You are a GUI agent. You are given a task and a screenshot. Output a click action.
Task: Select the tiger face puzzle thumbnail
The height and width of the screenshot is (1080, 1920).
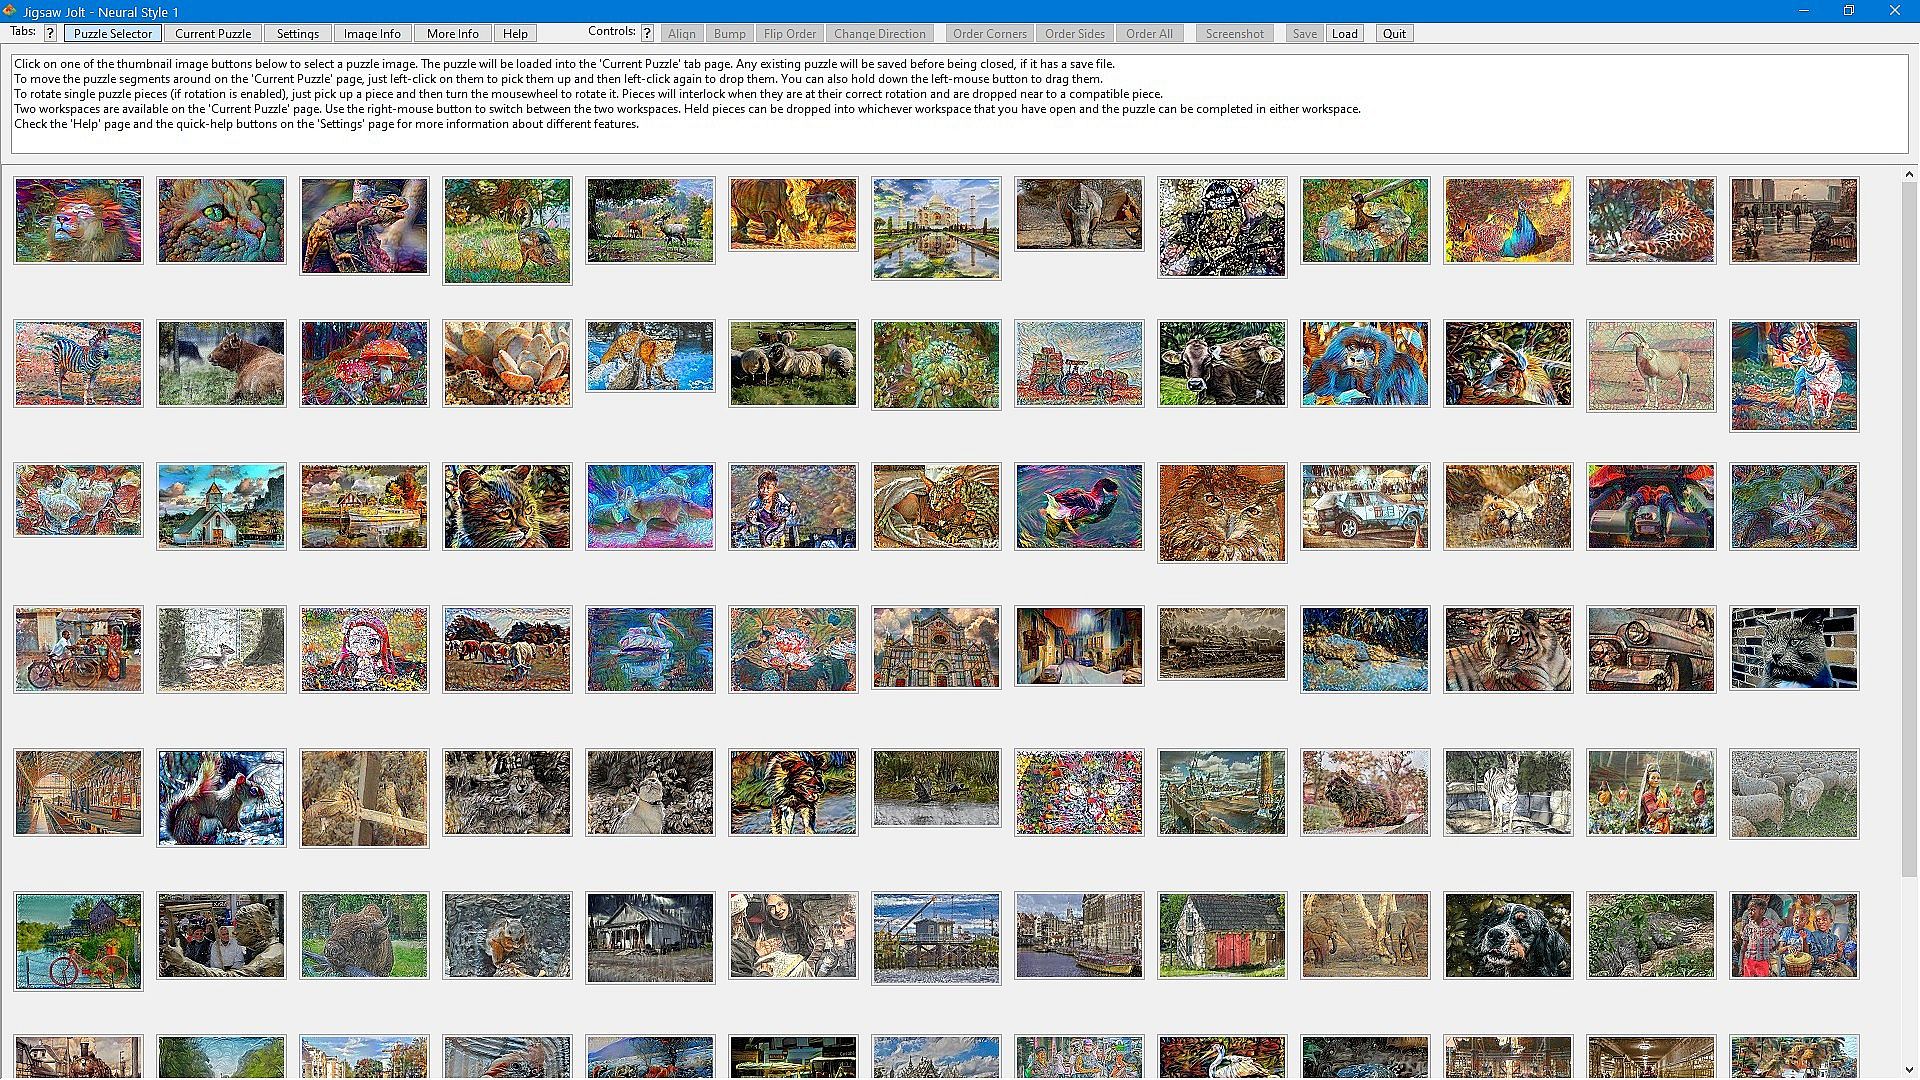[x=1508, y=648]
